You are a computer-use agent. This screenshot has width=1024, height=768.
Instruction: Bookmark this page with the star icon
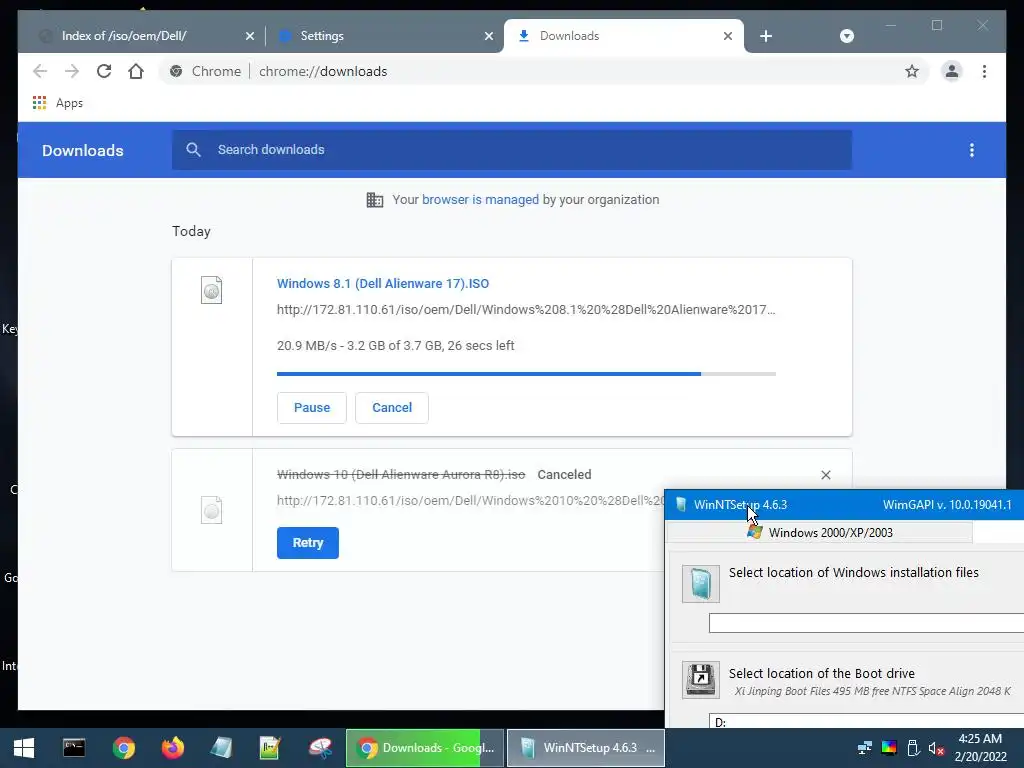[x=912, y=71]
